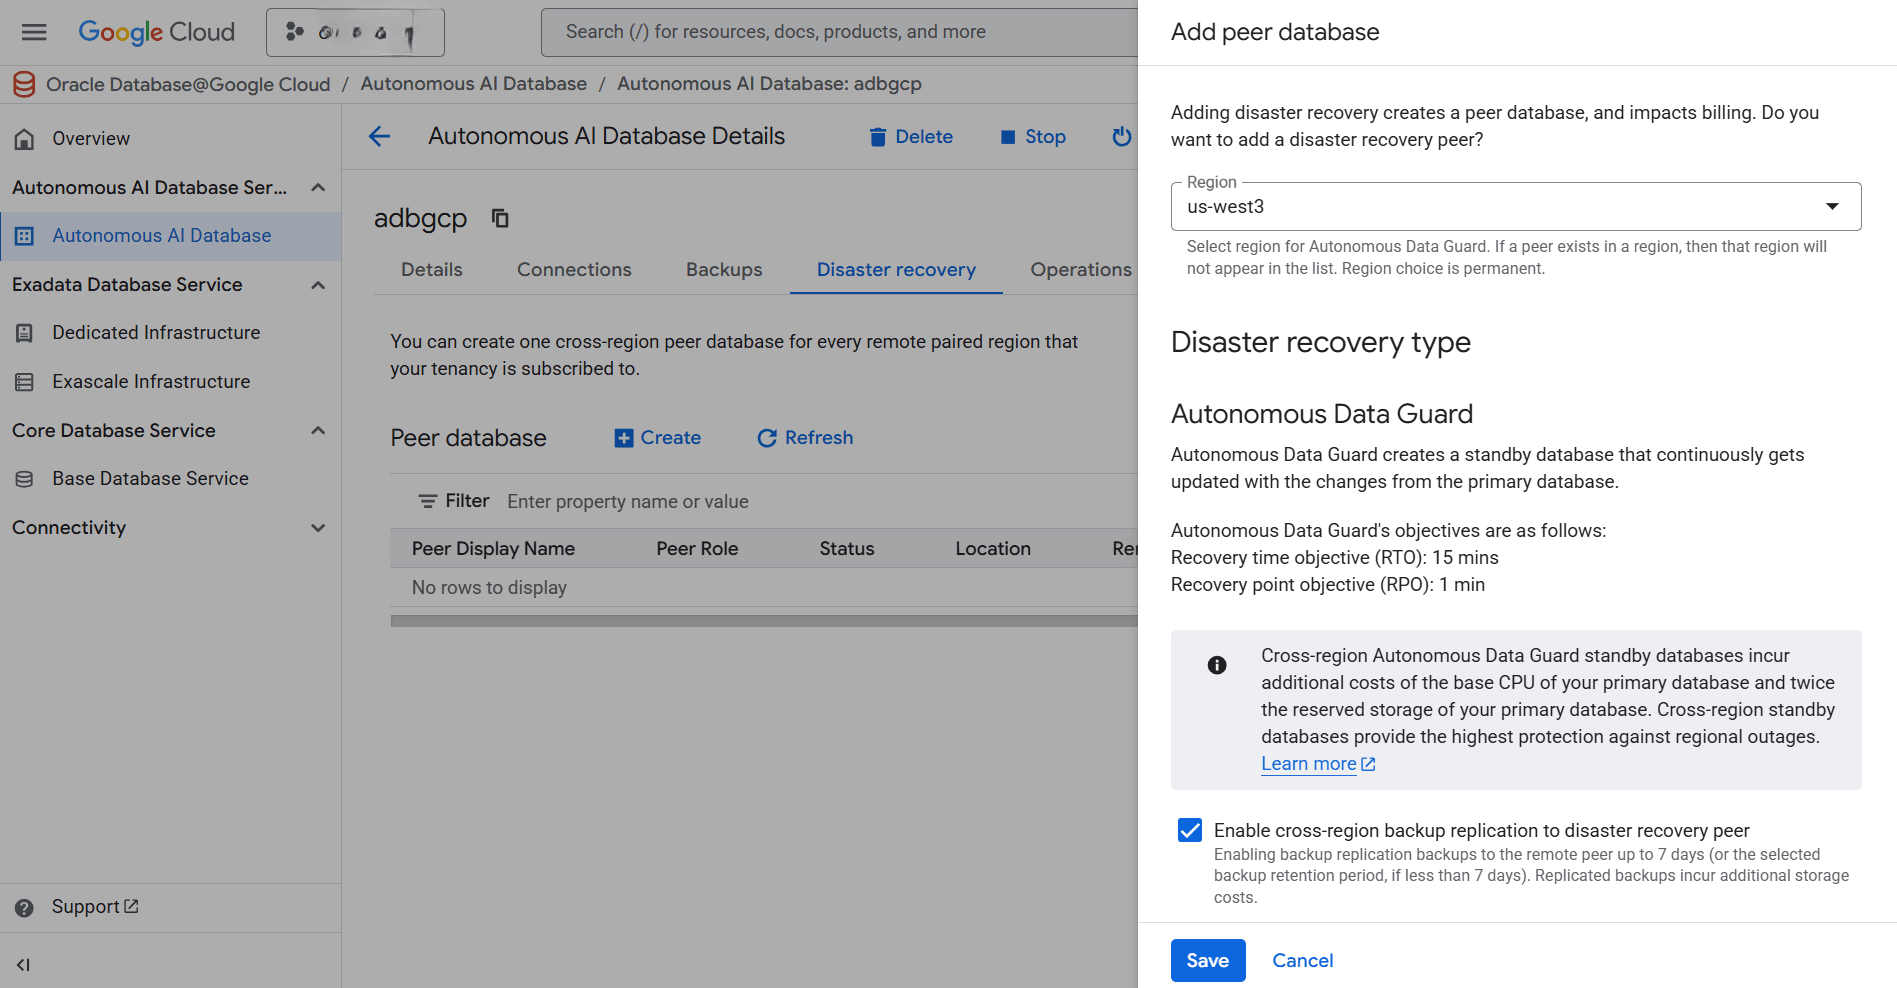Open the navigation hamburger menu
This screenshot has height=988, width=1897.
coord(33,31)
